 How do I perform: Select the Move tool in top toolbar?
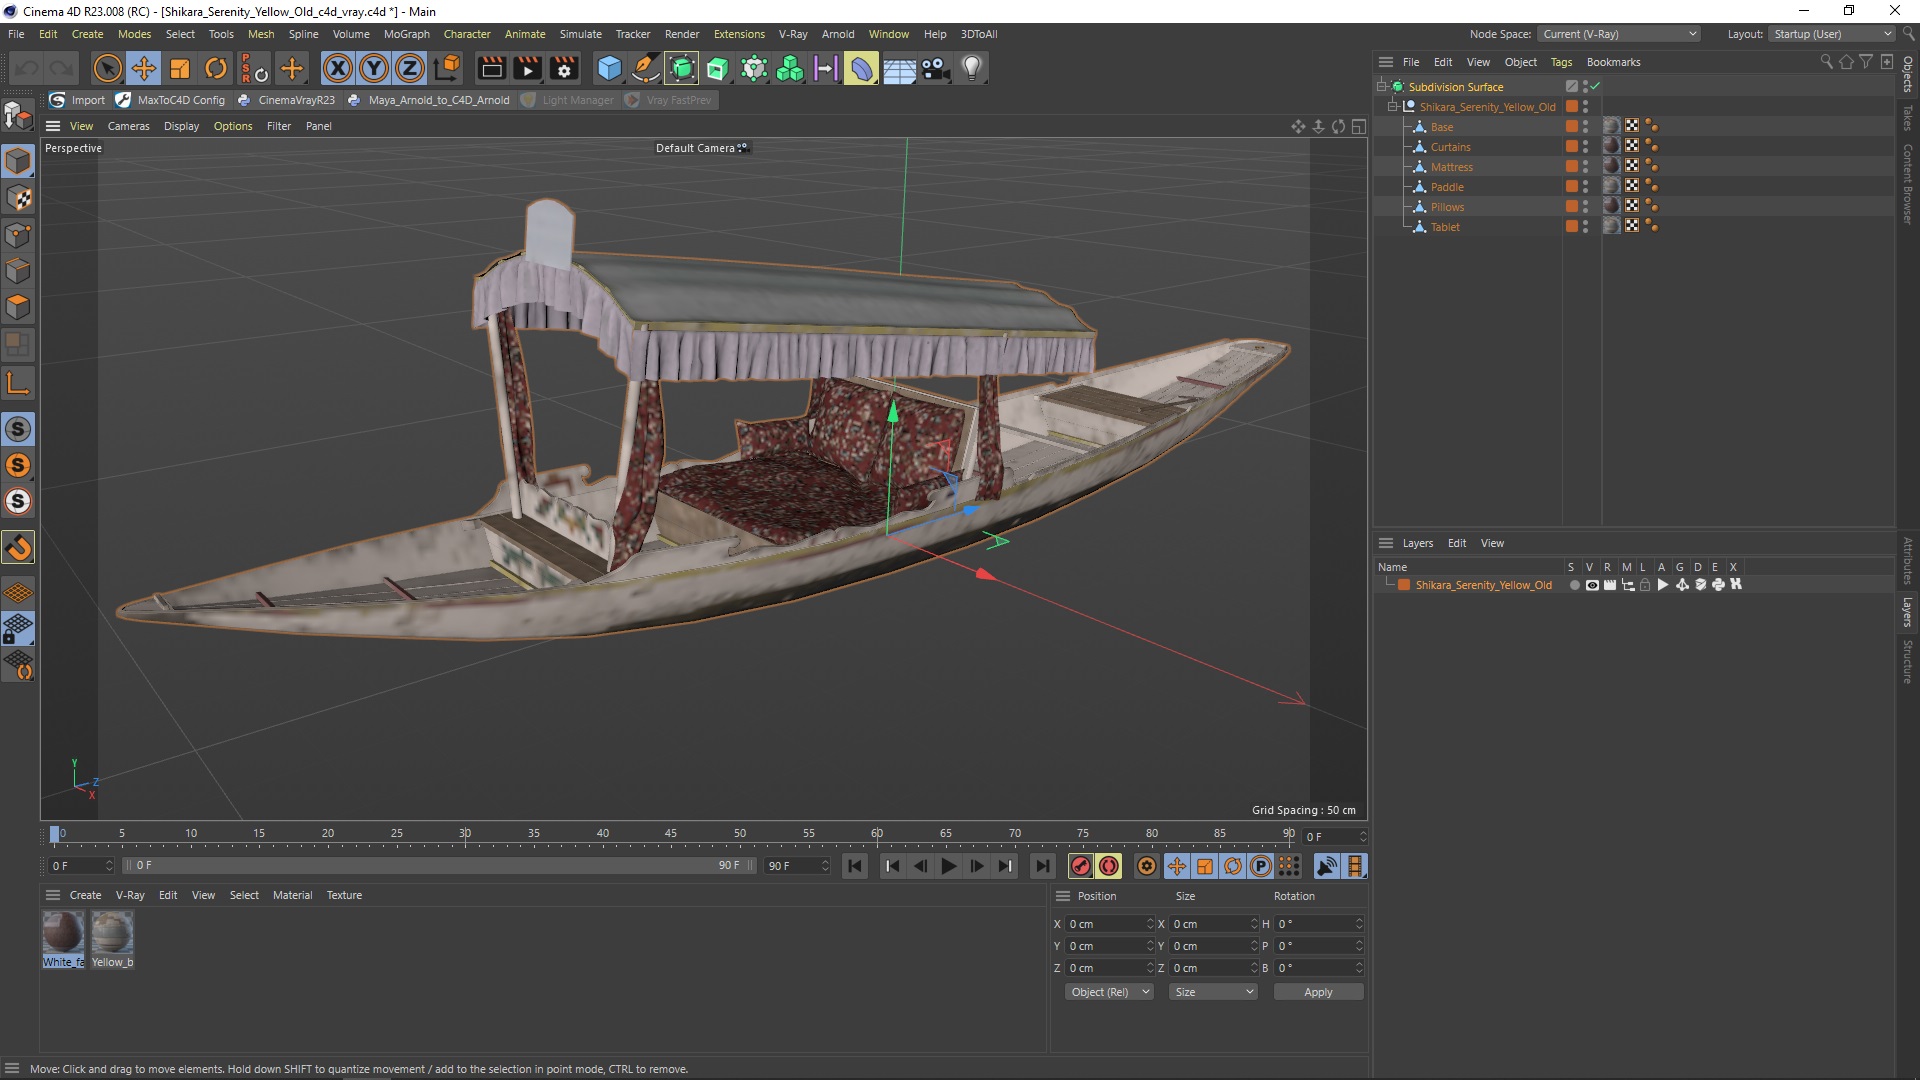(x=143, y=68)
